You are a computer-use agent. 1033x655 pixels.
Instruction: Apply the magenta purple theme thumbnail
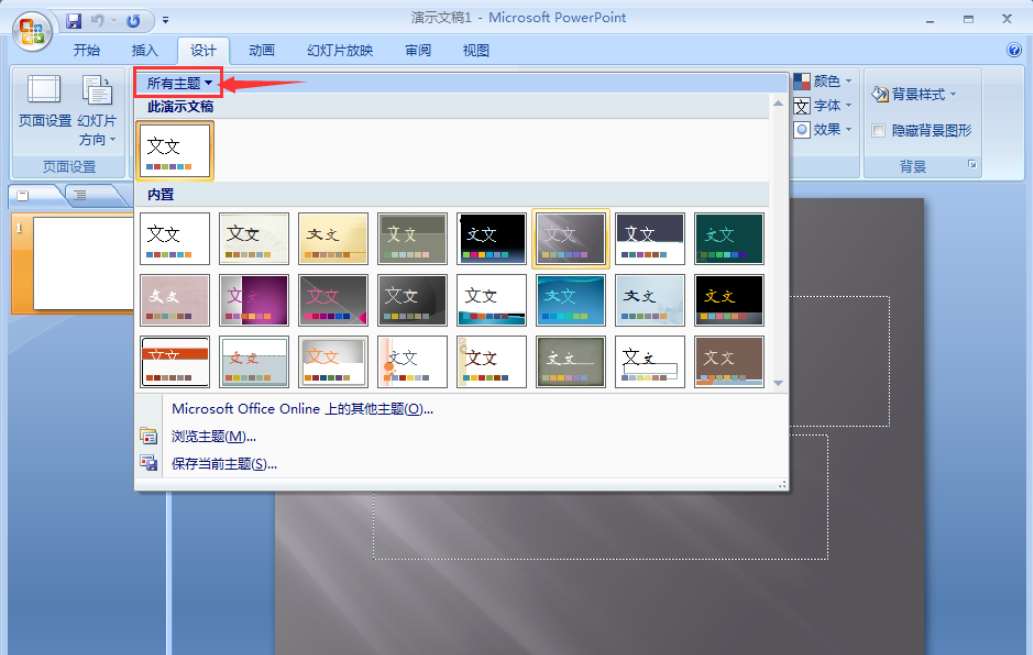pyautogui.click(x=254, y=300)
